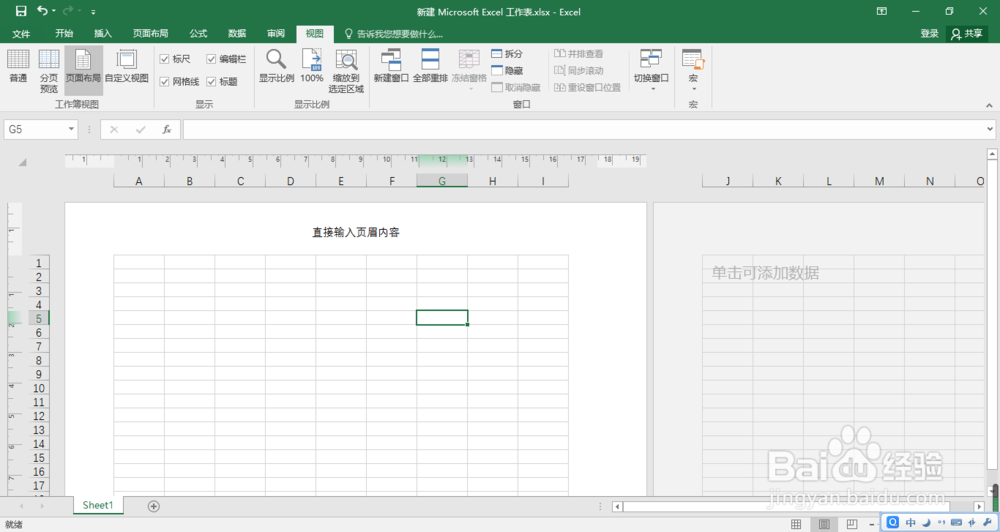Click the formula bar input field
This screenshot has width=1000, height=532.
coord(584,129)
